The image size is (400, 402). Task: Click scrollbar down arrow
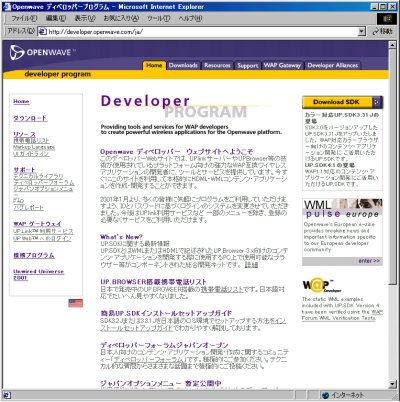click(x=392, y=384)
